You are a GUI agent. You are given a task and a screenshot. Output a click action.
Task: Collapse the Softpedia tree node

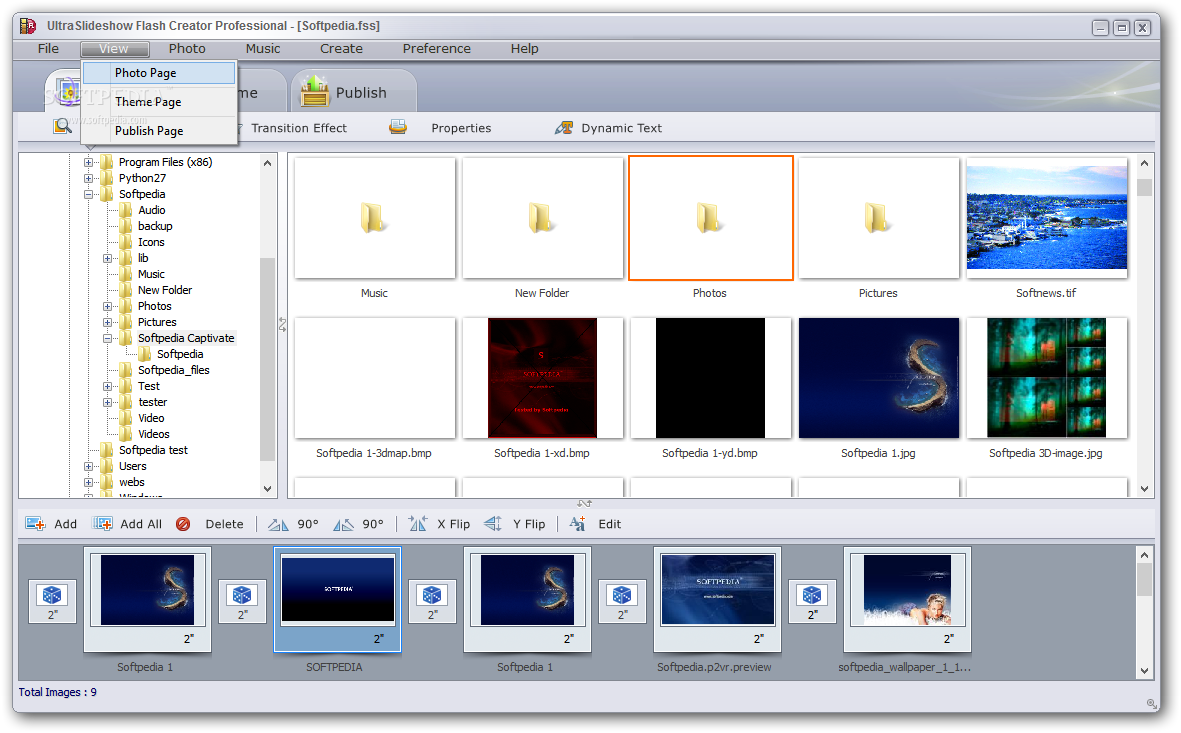pos(88,194)
